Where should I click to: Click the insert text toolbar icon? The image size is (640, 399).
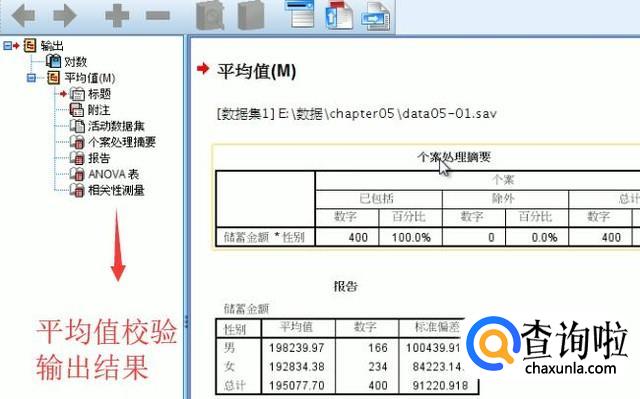click(x=376, y=16)
